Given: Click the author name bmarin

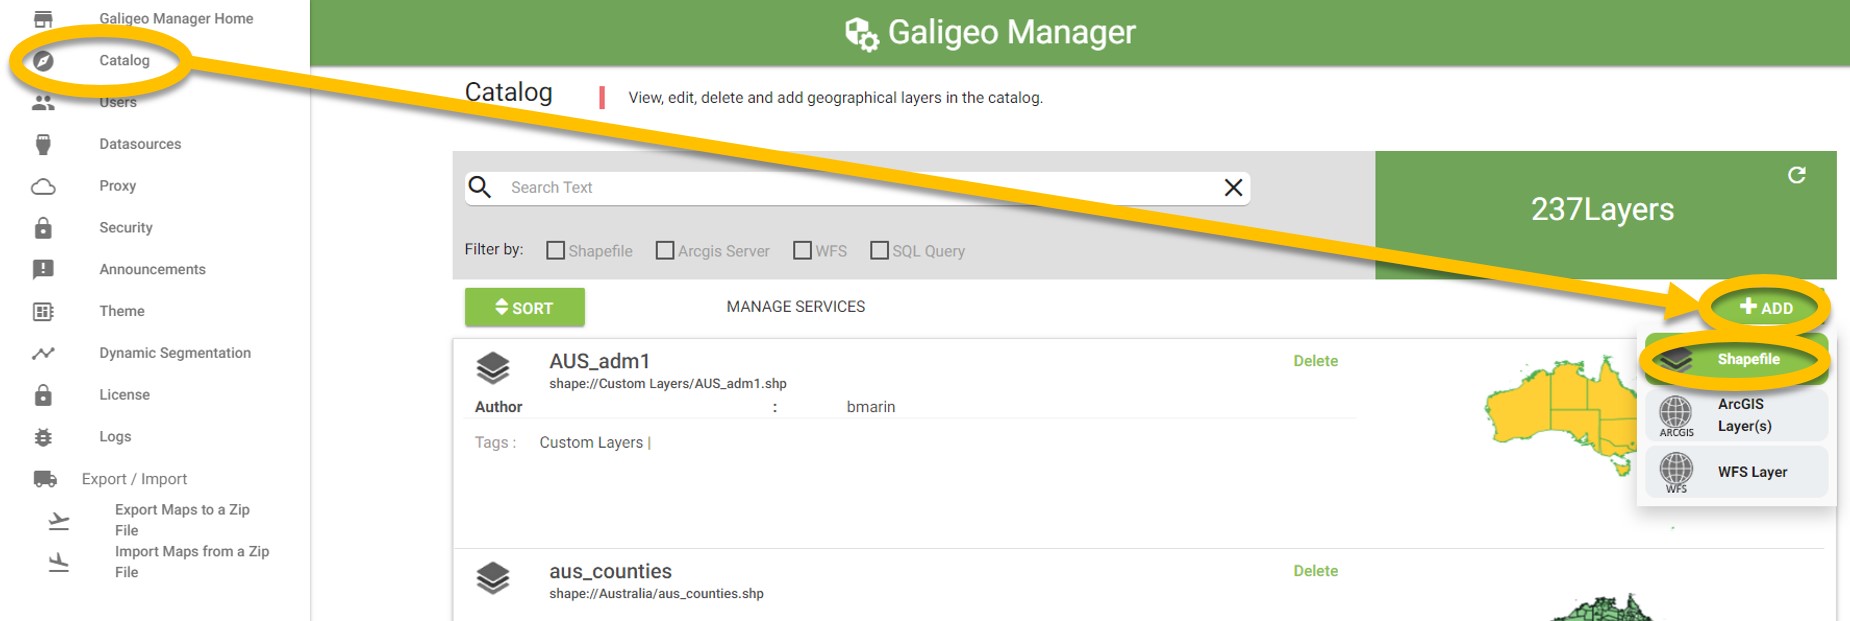Looking at the screenshot, I should pyautogui.click(x=871, y=407).
